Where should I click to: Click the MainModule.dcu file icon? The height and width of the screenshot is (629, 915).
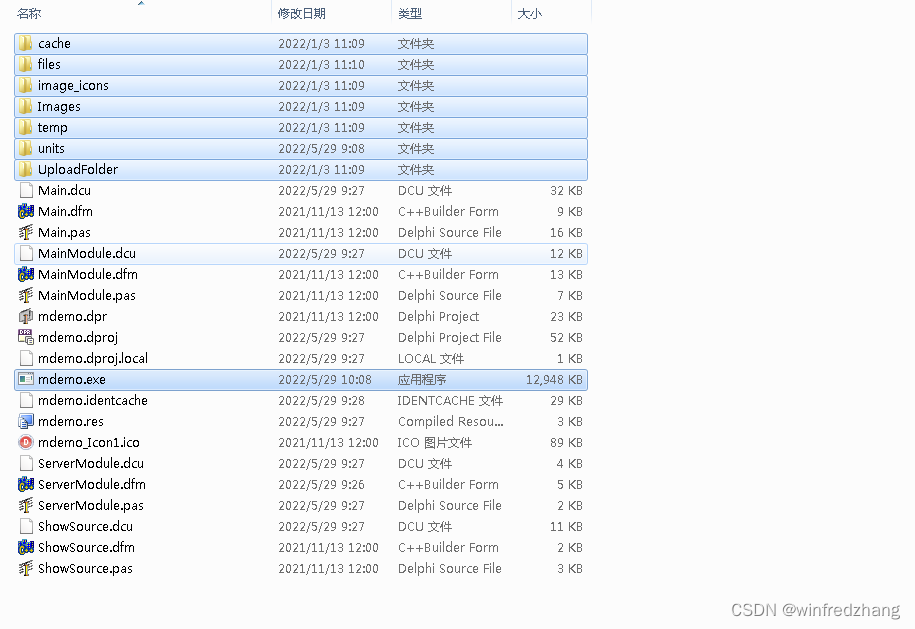coord(26,253)
